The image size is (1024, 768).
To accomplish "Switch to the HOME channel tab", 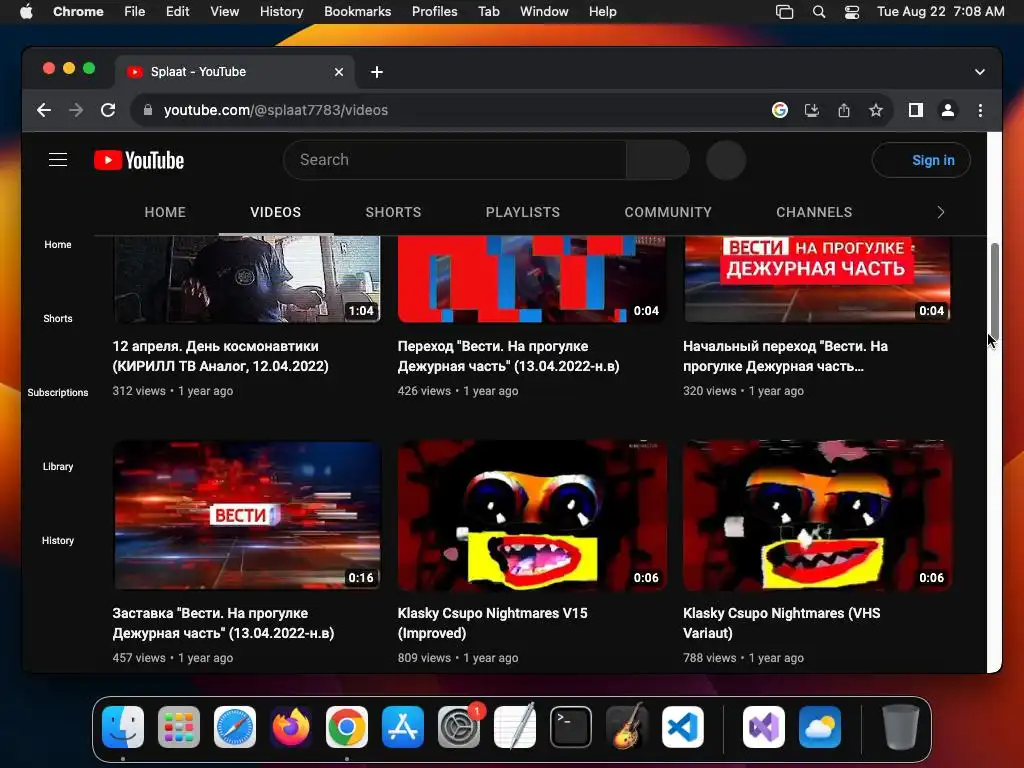I will [165, 212].
